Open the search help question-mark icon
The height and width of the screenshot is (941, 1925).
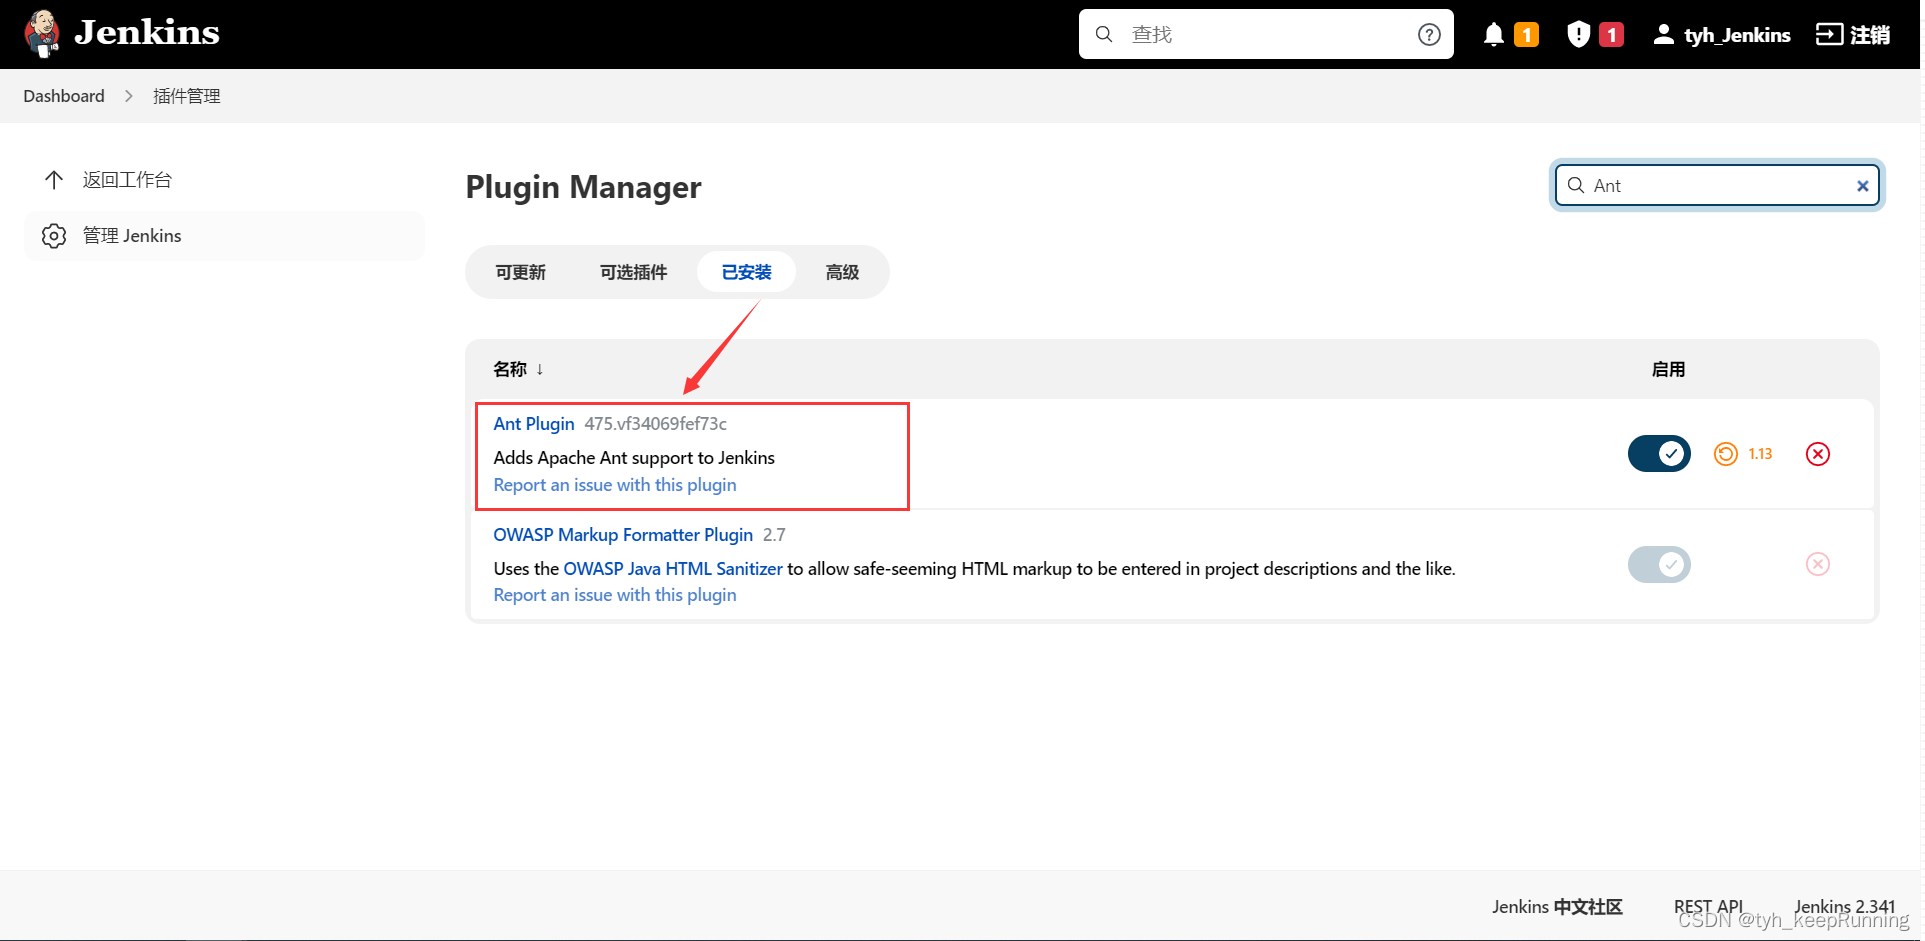(x=1429, y=35)
